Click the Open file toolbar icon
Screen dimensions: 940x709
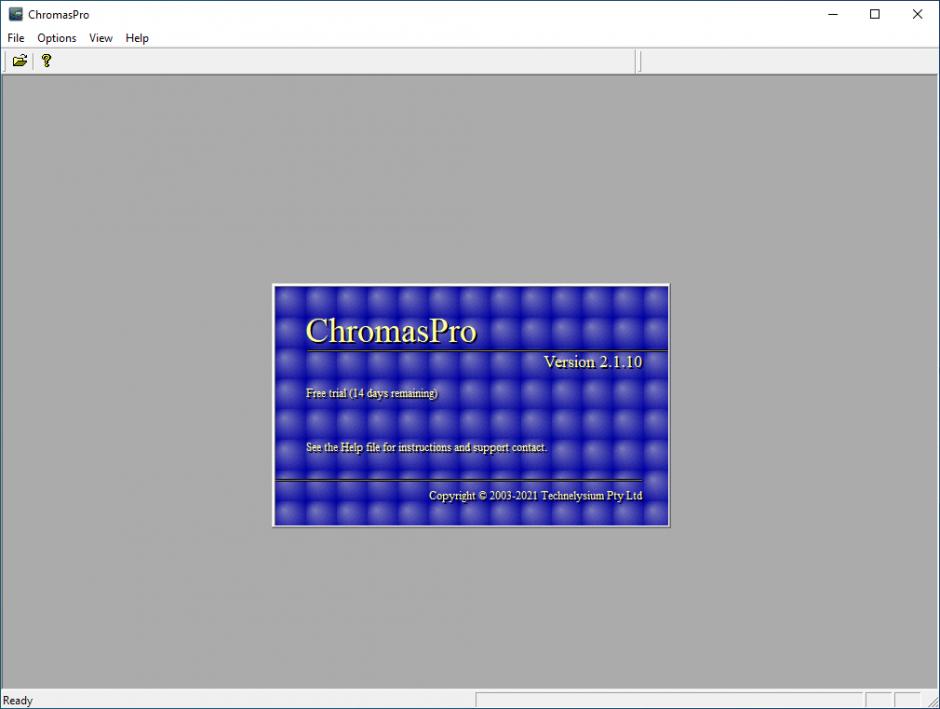20,61
